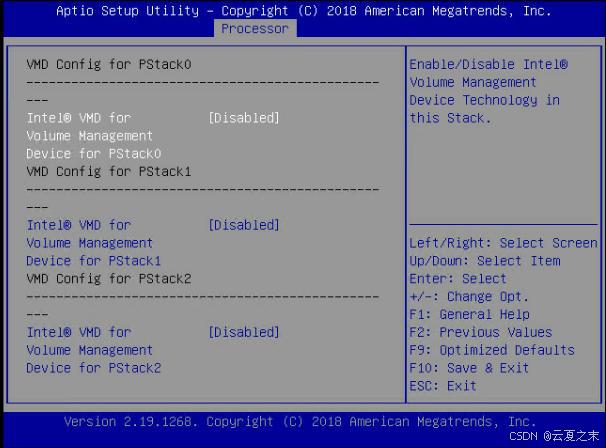Open the [Disabled] value for PStack2 VMD

click(244, 332)
